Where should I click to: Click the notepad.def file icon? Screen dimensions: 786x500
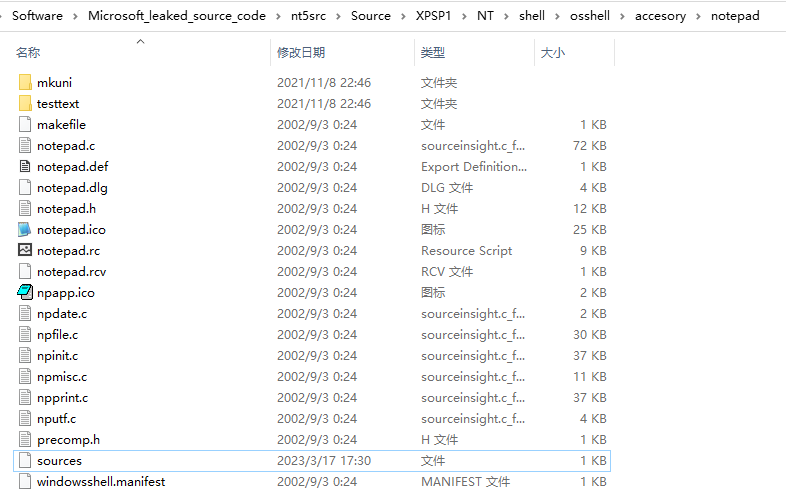coord(25,166)
